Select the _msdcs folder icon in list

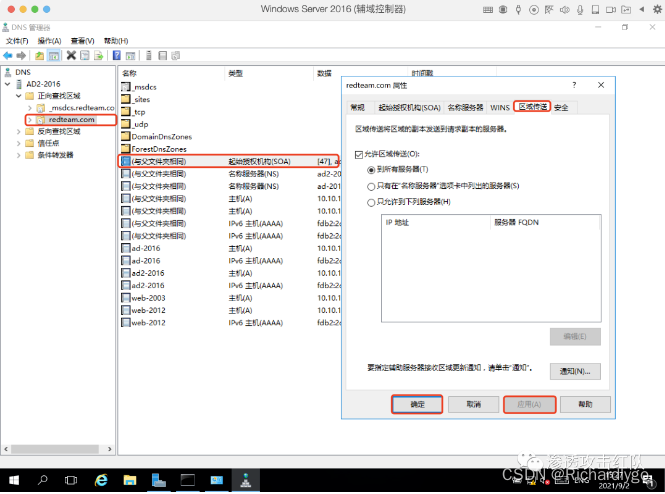click(x=126, y=87)
